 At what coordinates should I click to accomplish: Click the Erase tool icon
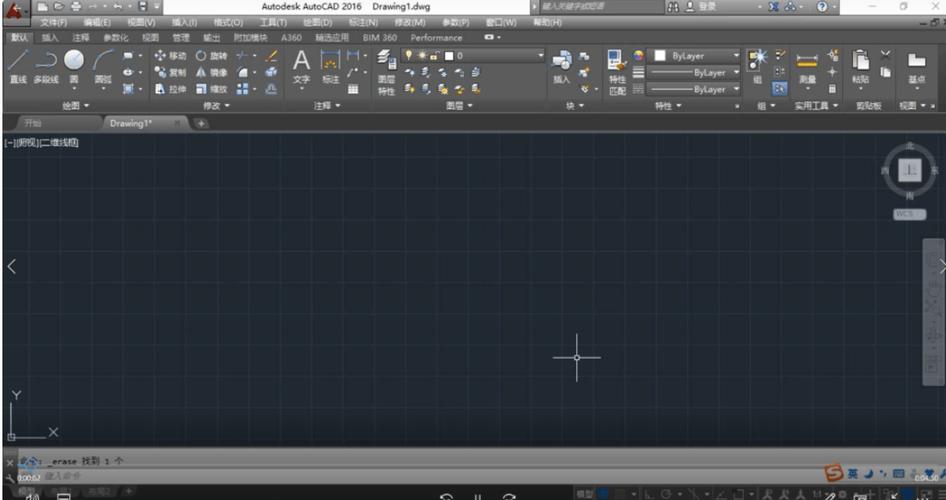tap(272, 55)
